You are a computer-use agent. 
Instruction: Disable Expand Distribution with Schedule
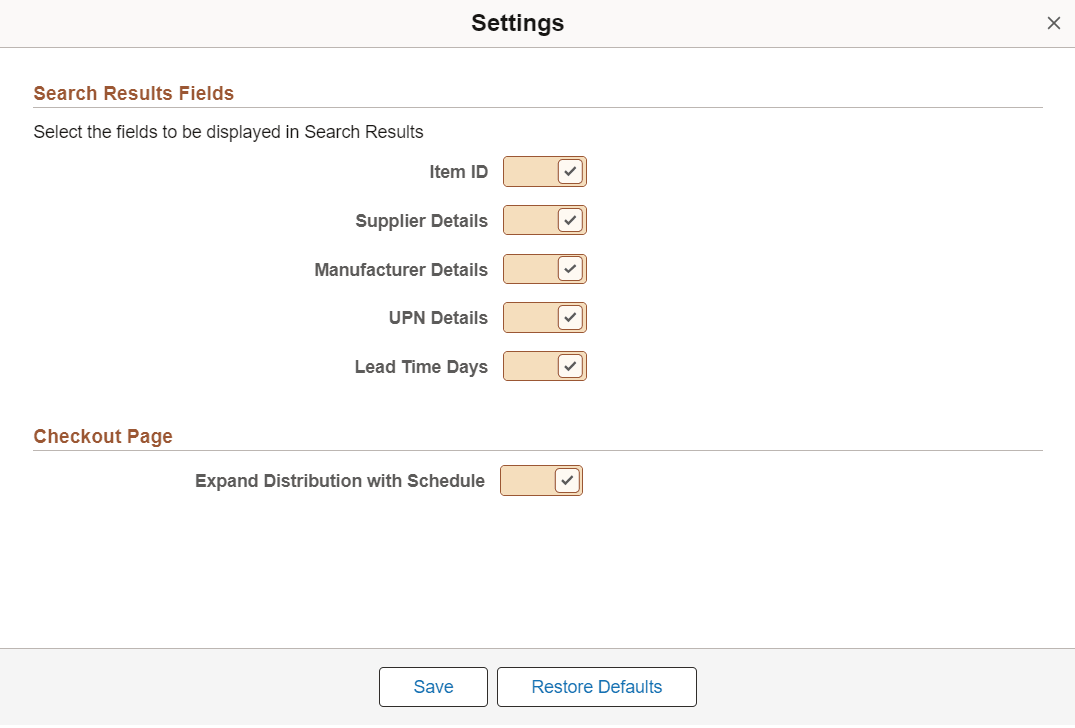(541, 480)
